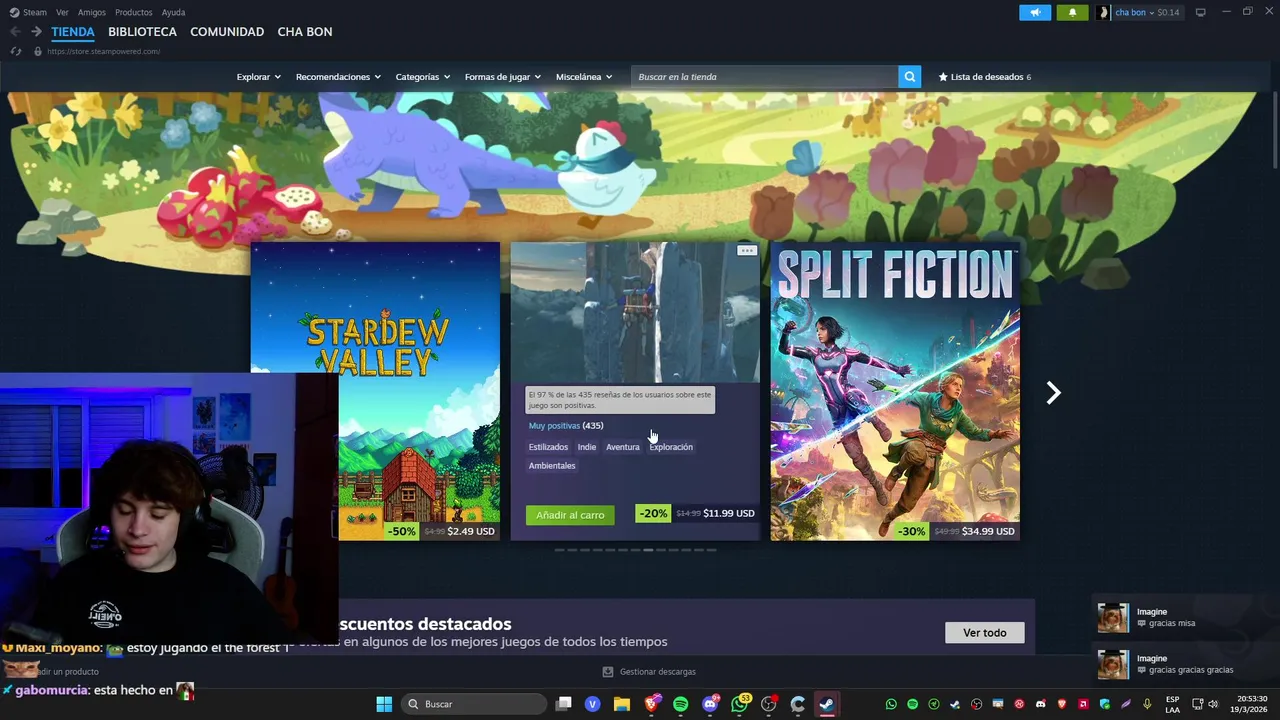Click the page vertical scrollbar

click(1275, 130)
